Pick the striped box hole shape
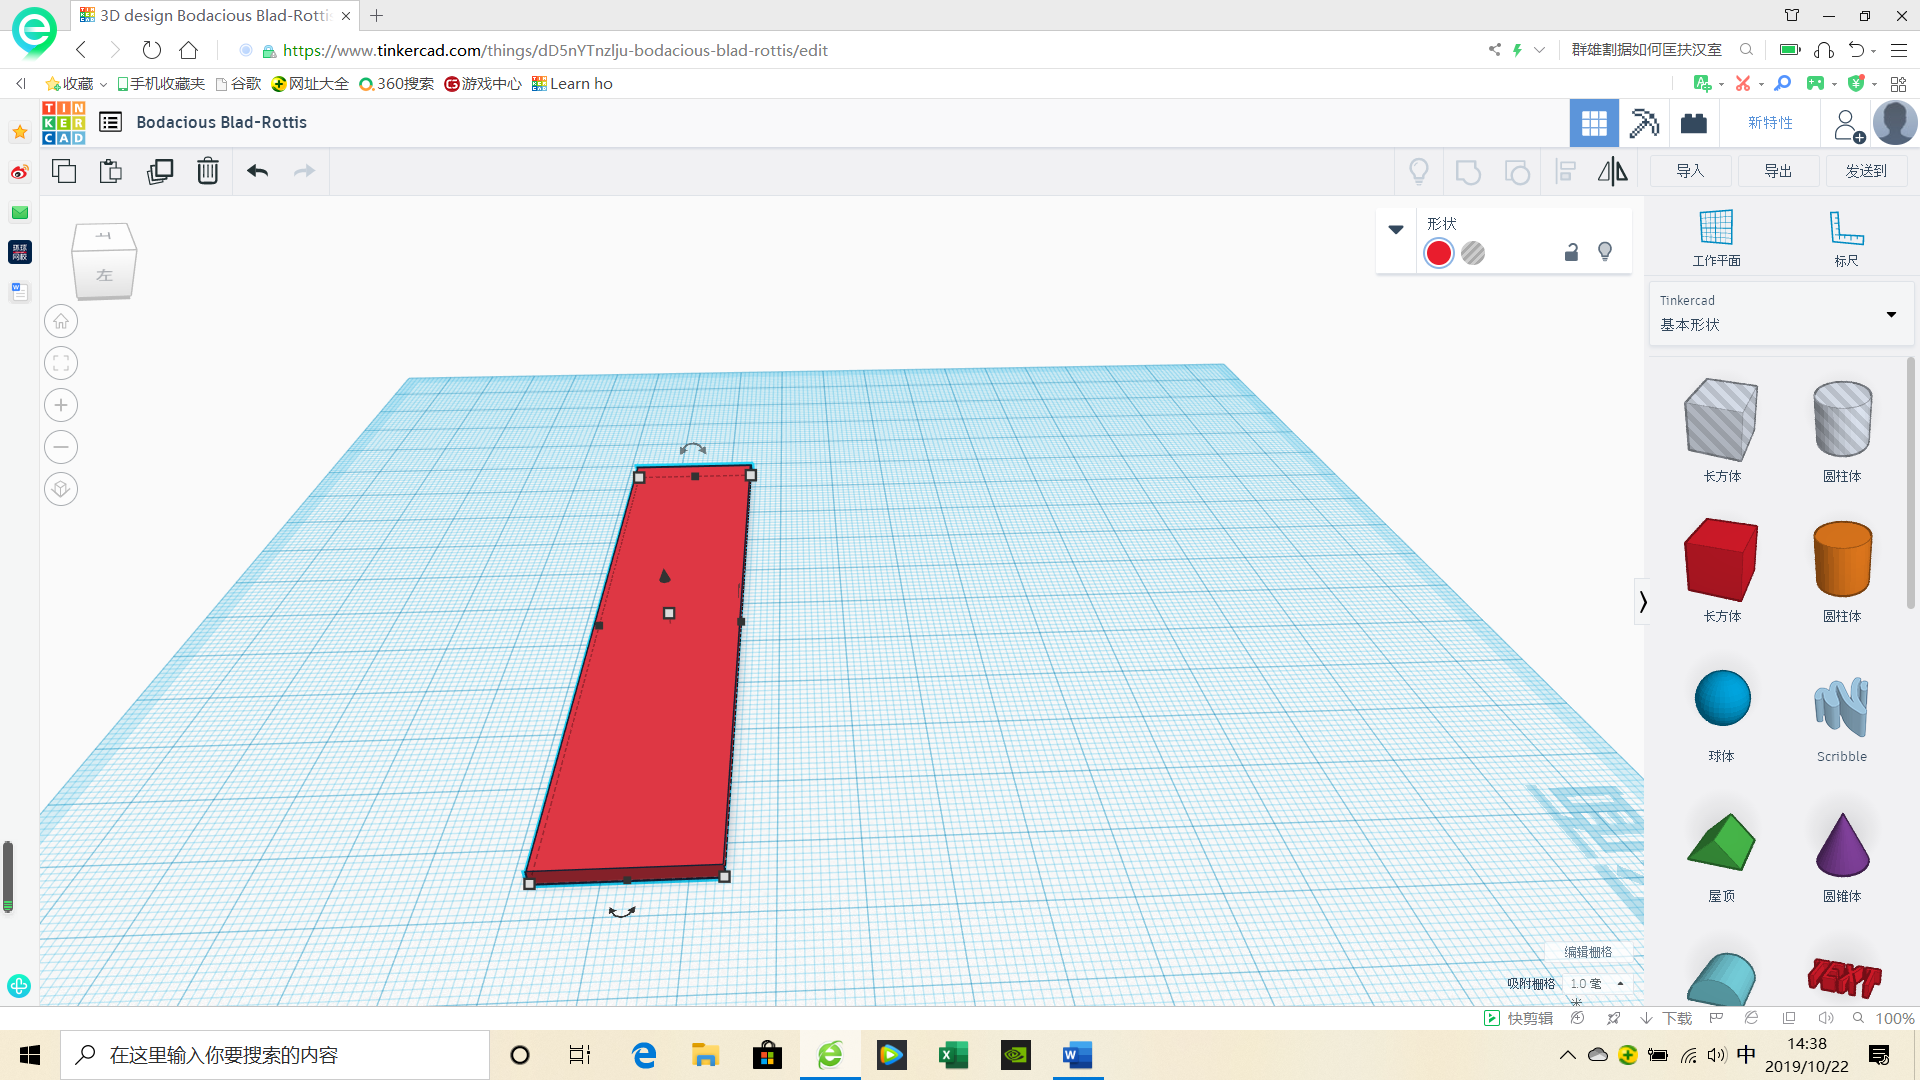This screenshot has width=1920, height=1080. [x=1721, y=420]
